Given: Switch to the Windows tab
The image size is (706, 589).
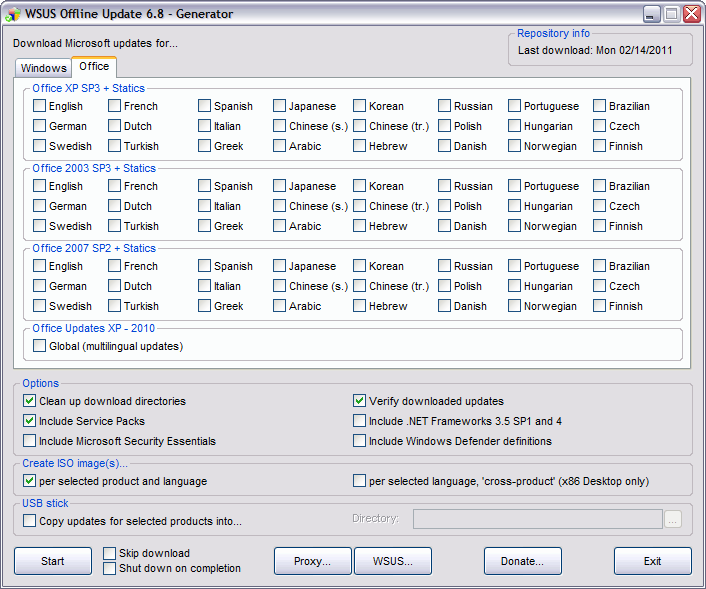Looking at the screenshot, I should [43, 68].
